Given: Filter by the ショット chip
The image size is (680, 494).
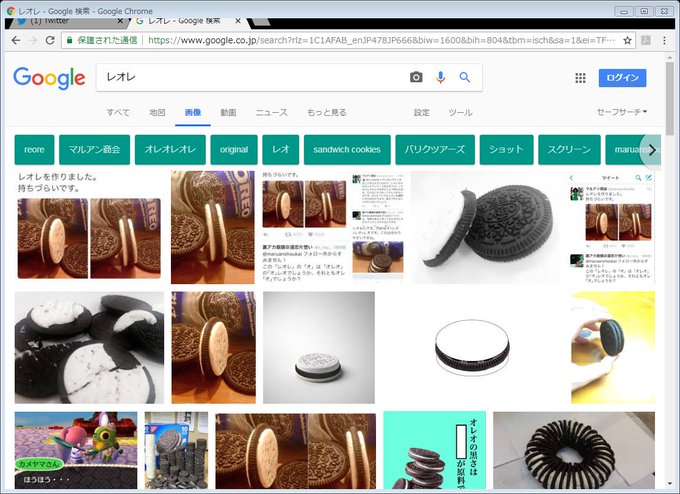Looking at the screenshot, I should 506,150.
